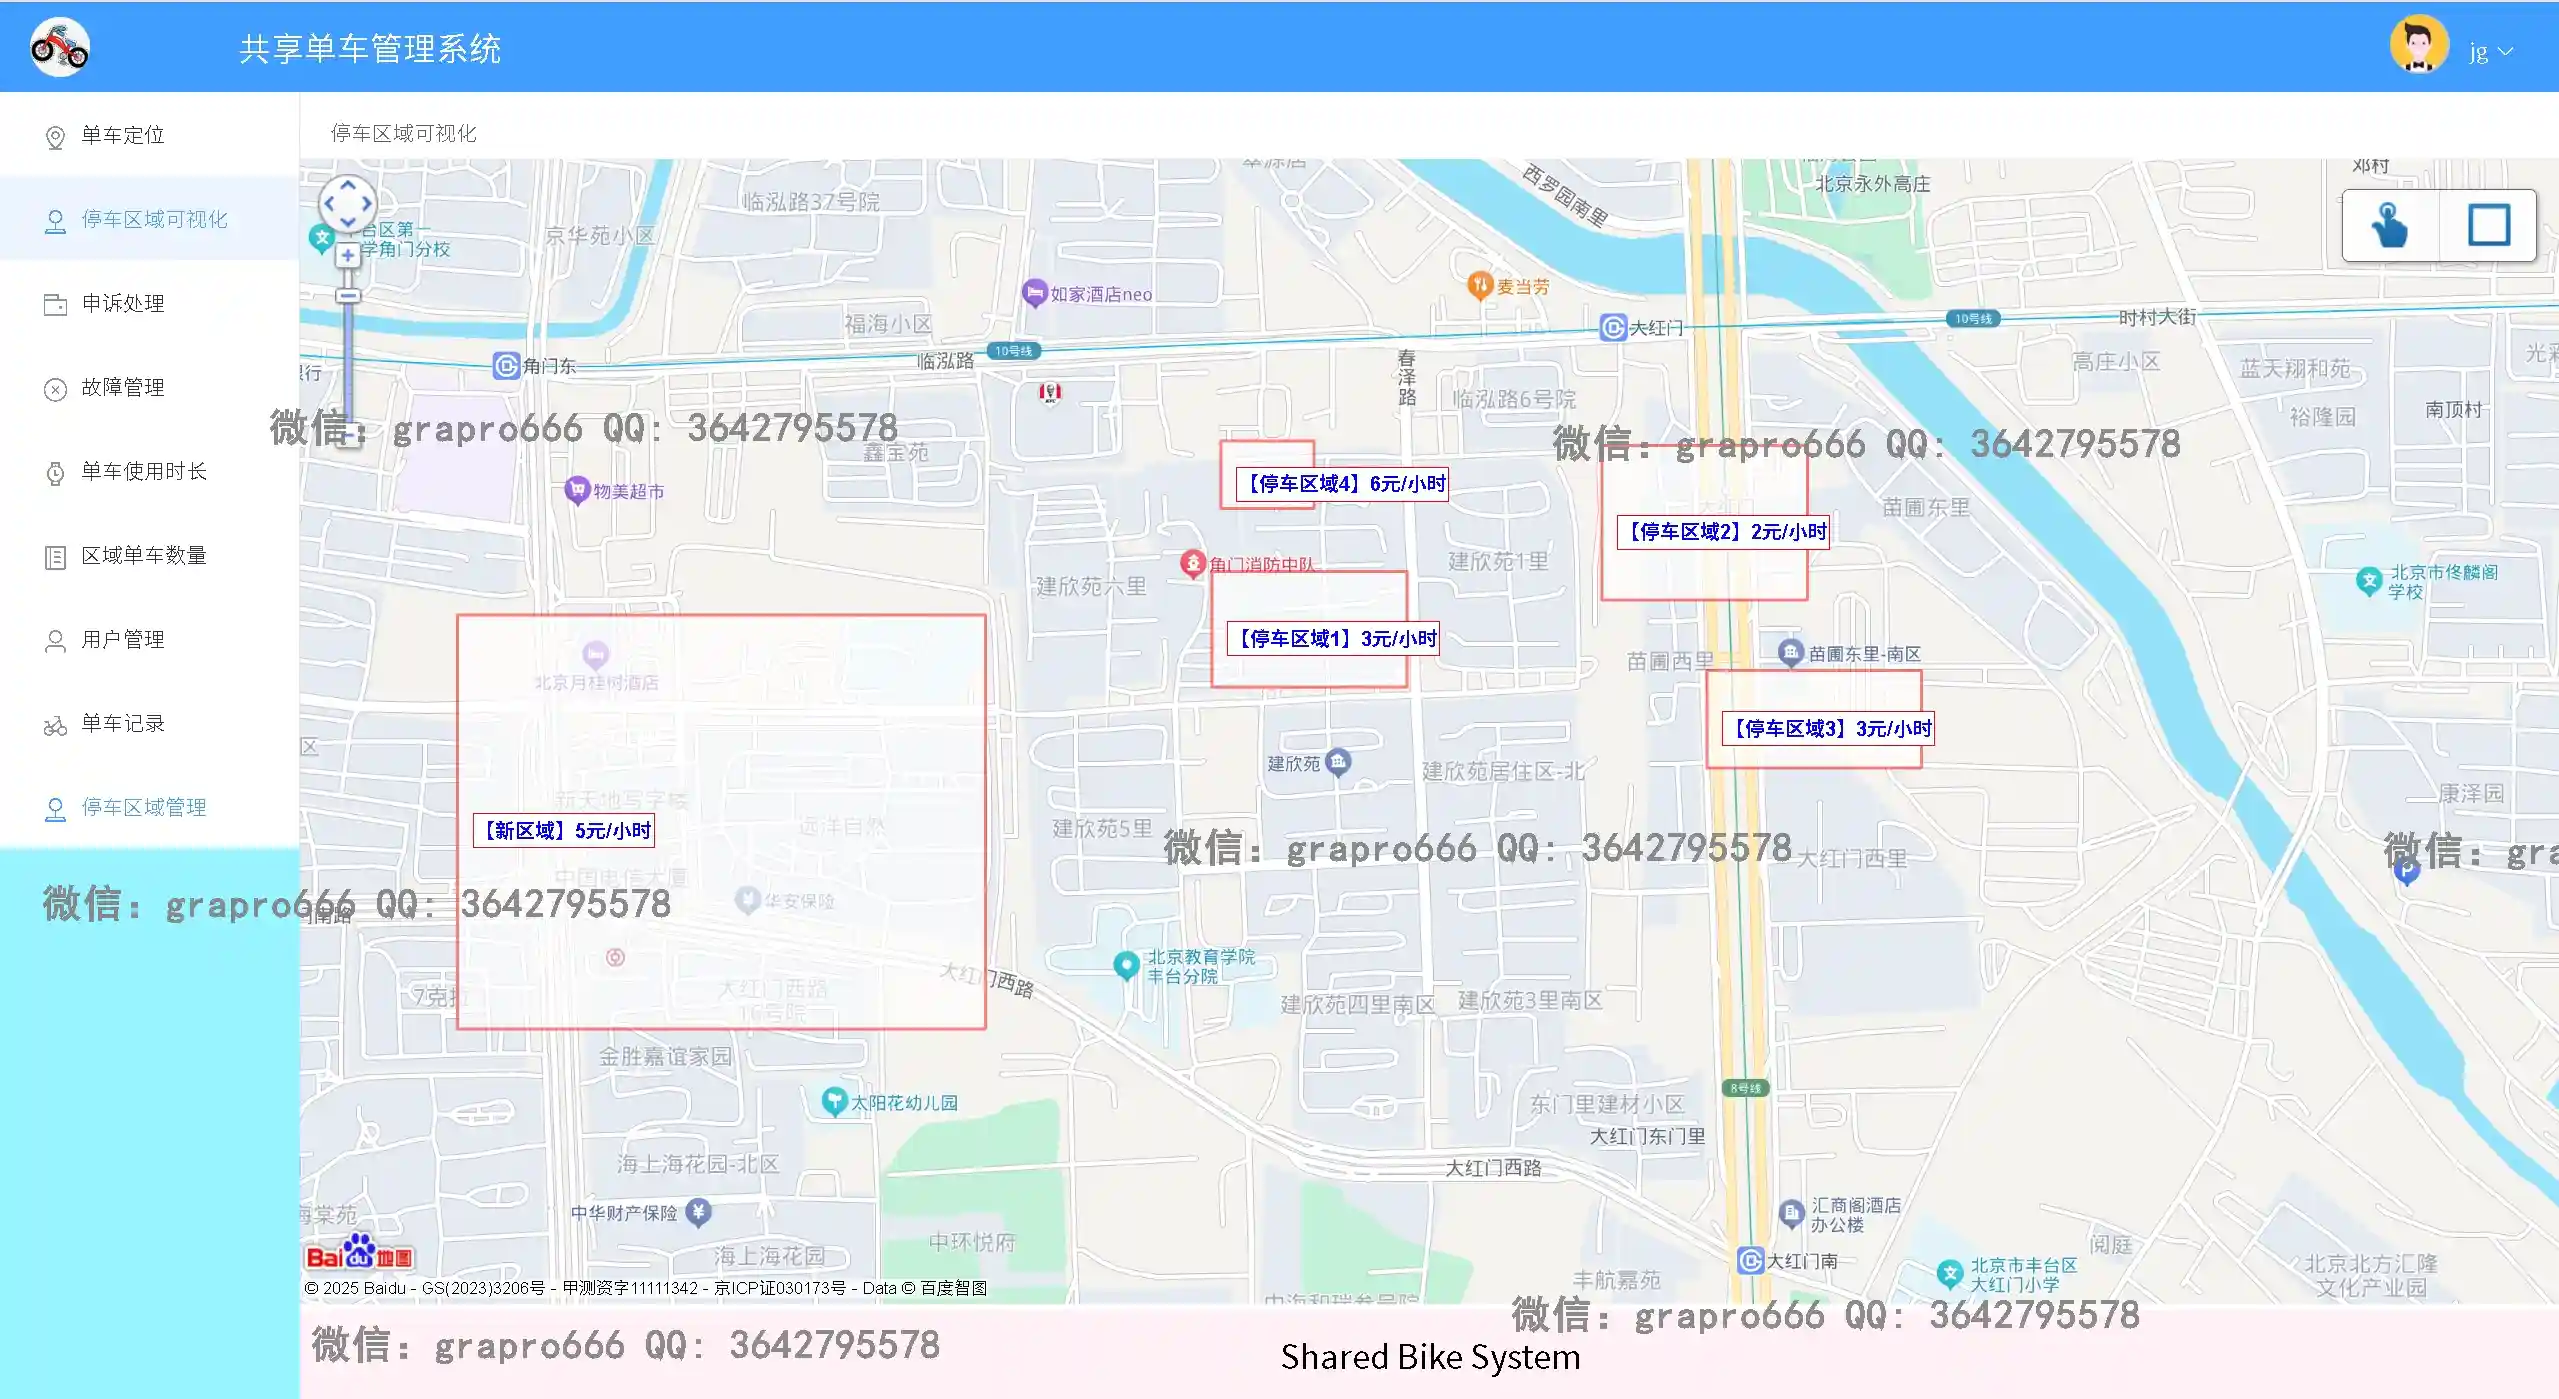This screenshot has width=2559, height=1399.
Task: Click the 新区域 5元/小时 label
Action: 564,831
